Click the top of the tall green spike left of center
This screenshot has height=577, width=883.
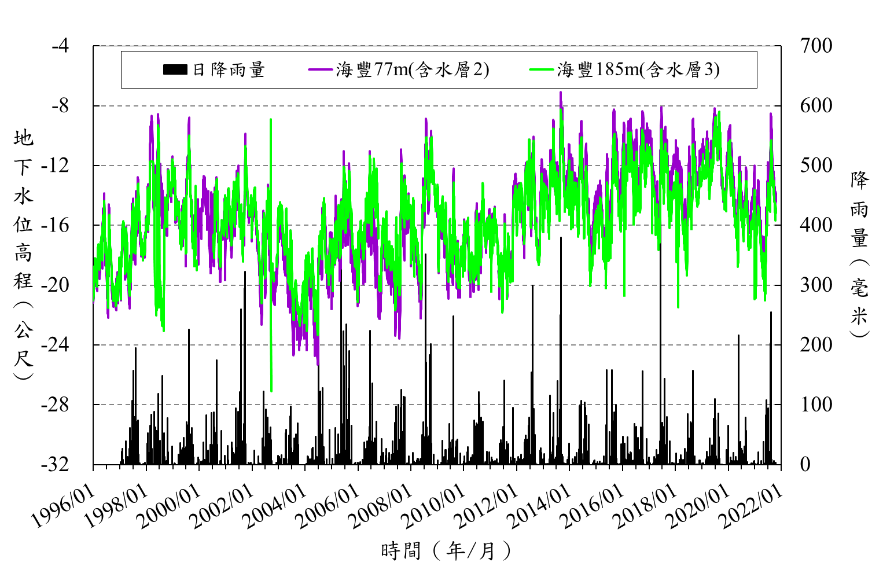coord(270,120)
